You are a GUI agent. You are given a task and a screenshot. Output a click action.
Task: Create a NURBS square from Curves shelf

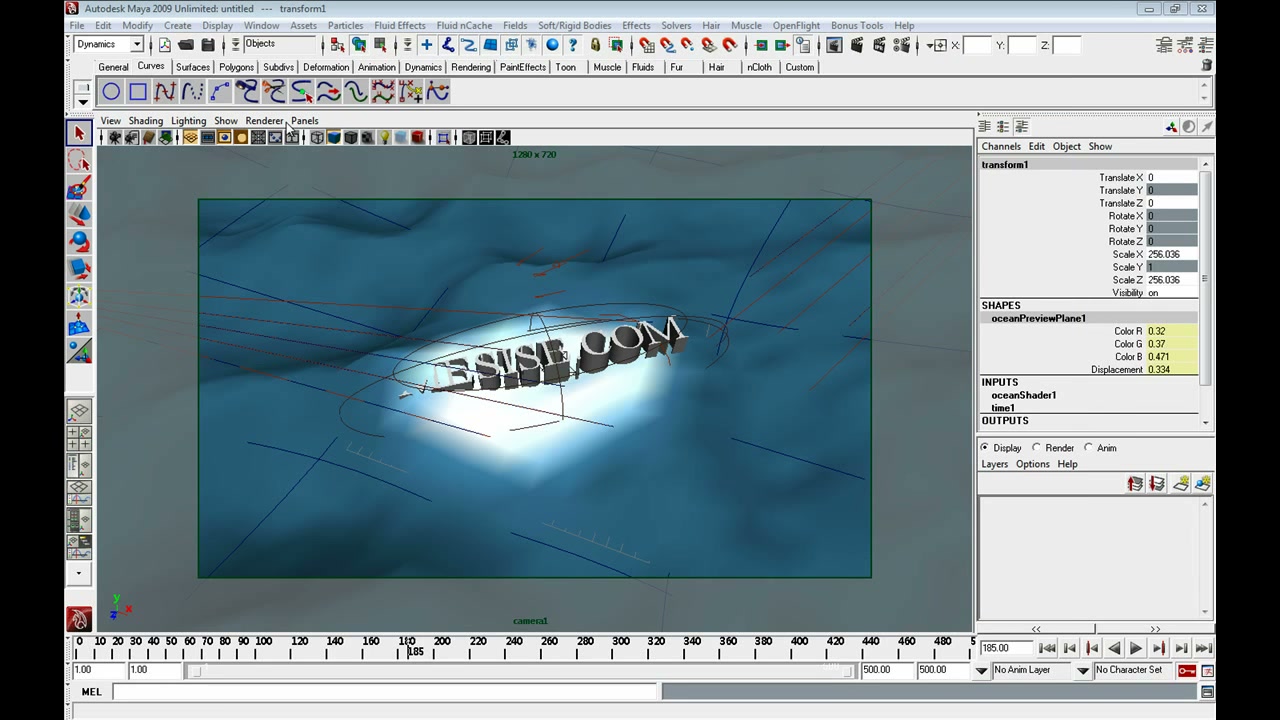point(138,92)
